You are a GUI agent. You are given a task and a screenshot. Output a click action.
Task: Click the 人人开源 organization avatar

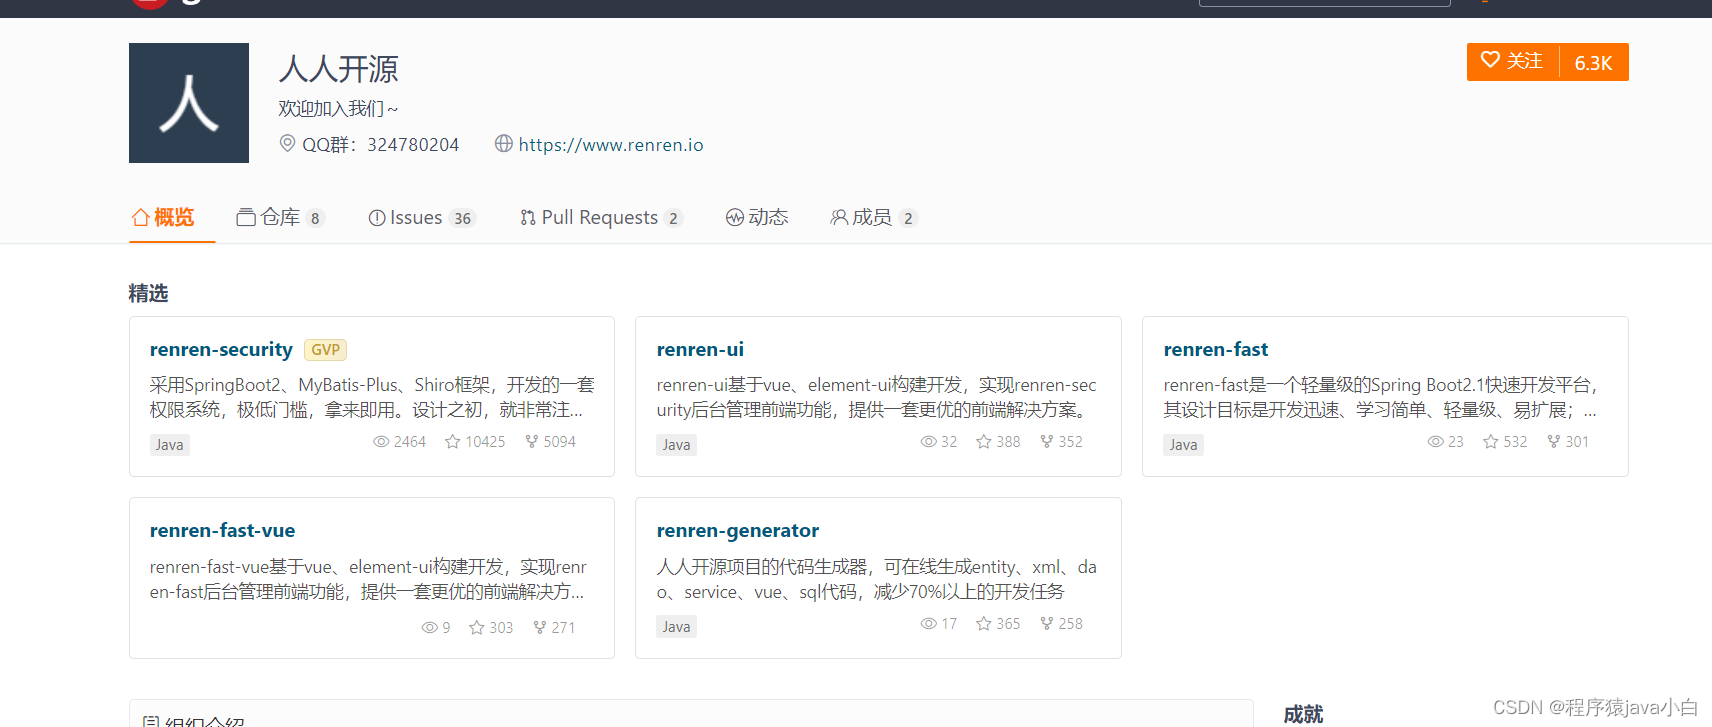189,103
